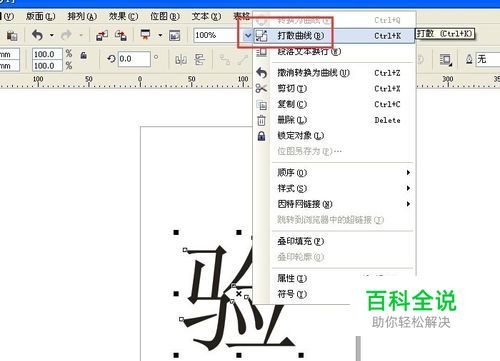Screen dimensions: 500x361
Task: Select 复制(C) in the context menu
Action: [x=334, y=104]
